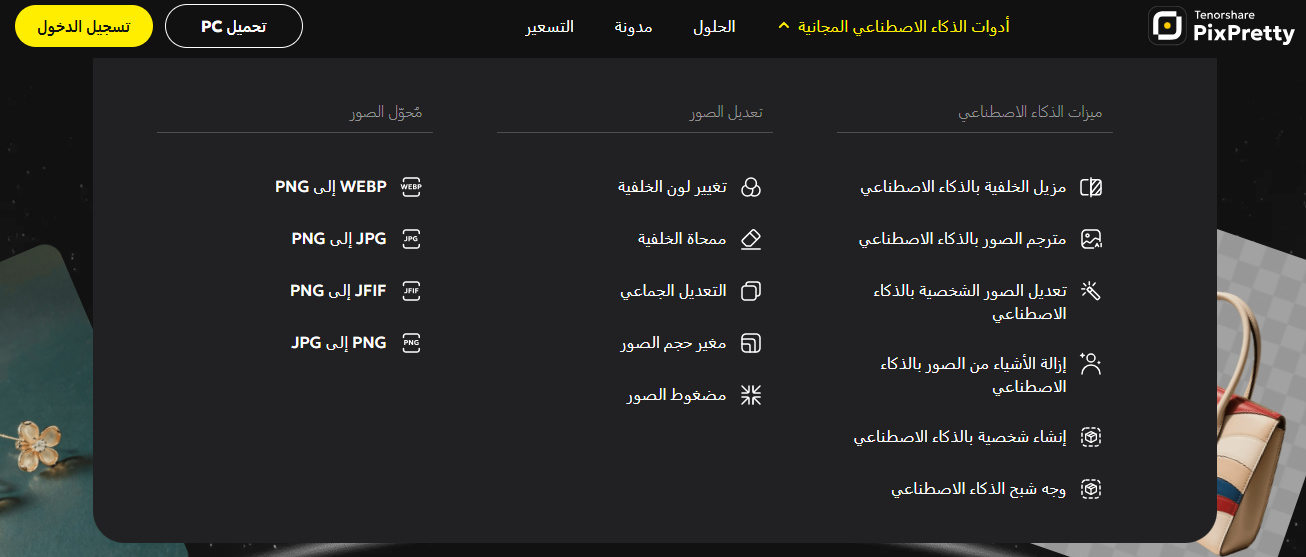
Task: Open JFIF إلى PNG converter link
Action: [338, 291]
